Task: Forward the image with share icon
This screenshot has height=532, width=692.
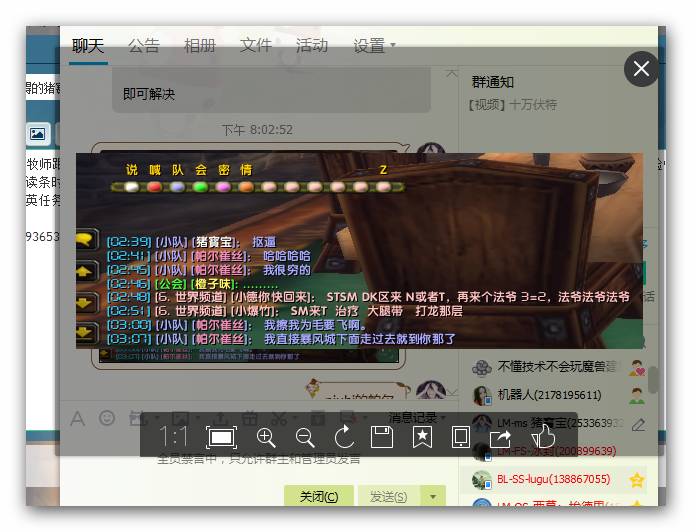Action: click(501, 437)
